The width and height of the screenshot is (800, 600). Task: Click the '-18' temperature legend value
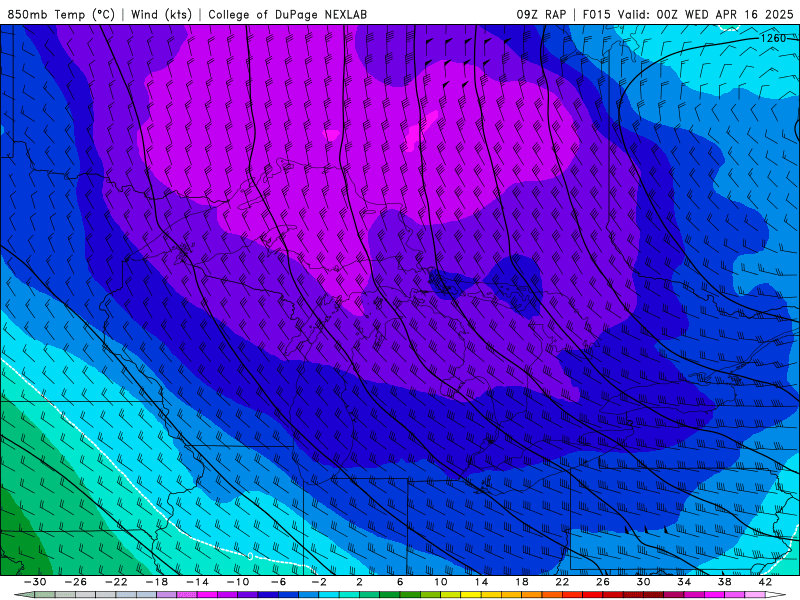click(157, 582)
